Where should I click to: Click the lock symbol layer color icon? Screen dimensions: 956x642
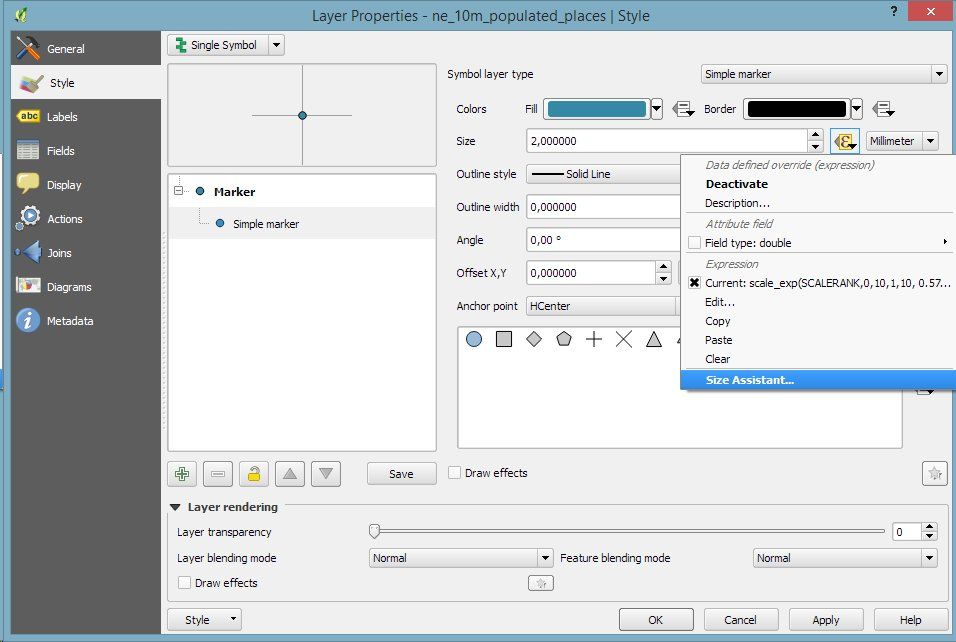click(255, 474)
